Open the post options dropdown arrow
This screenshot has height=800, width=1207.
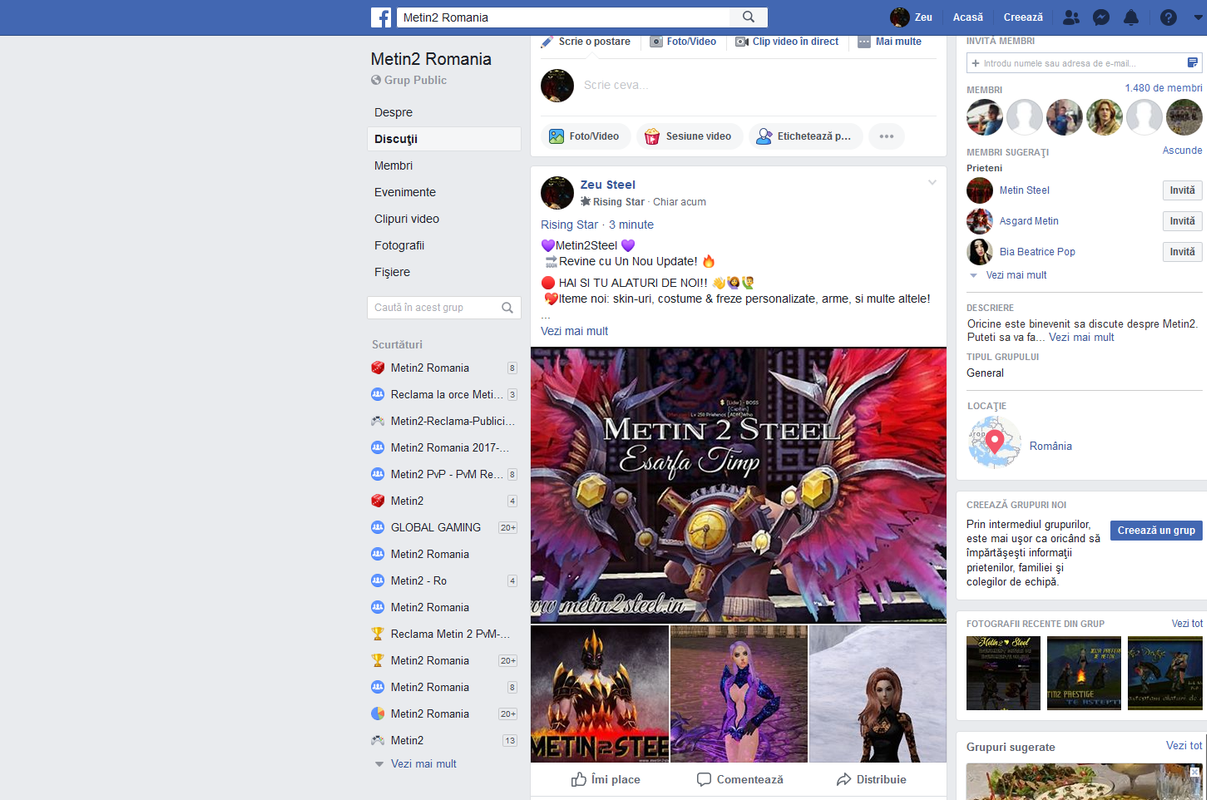932,182
